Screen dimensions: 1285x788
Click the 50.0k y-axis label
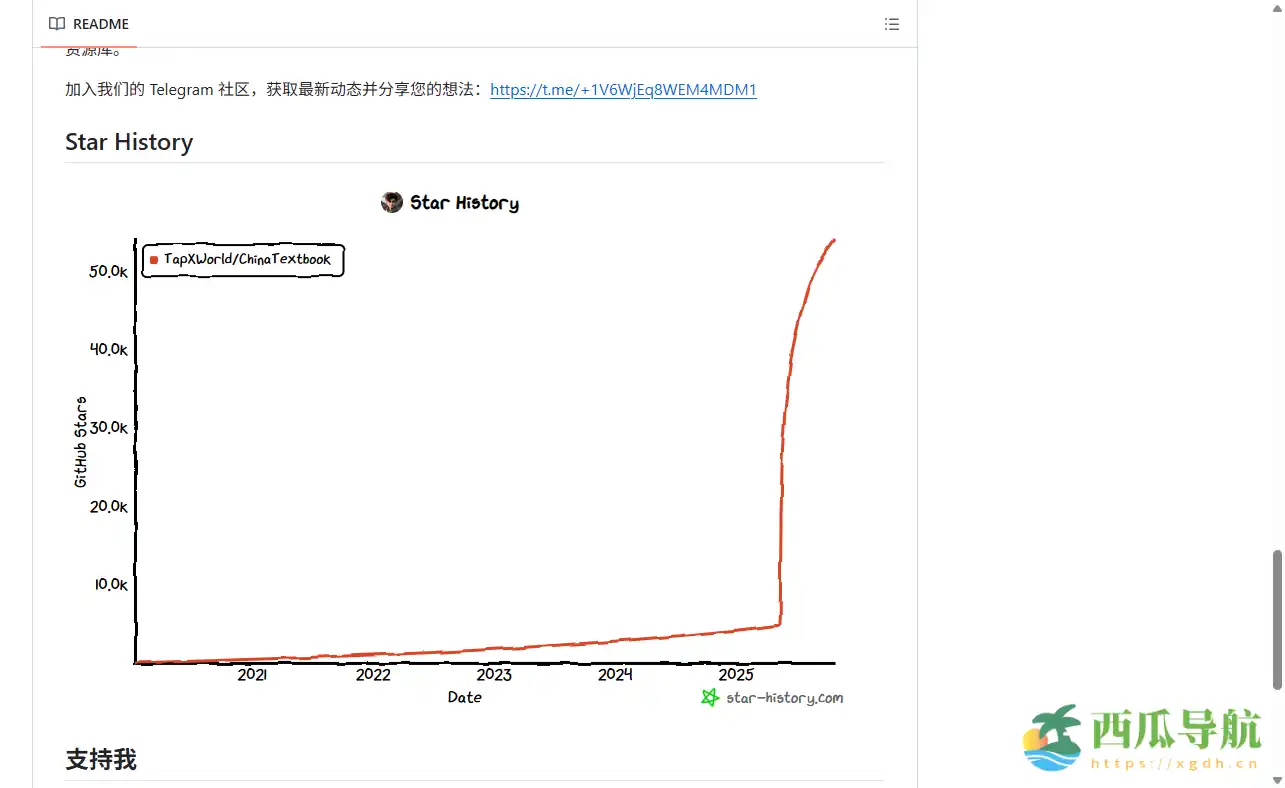point(108,272)
